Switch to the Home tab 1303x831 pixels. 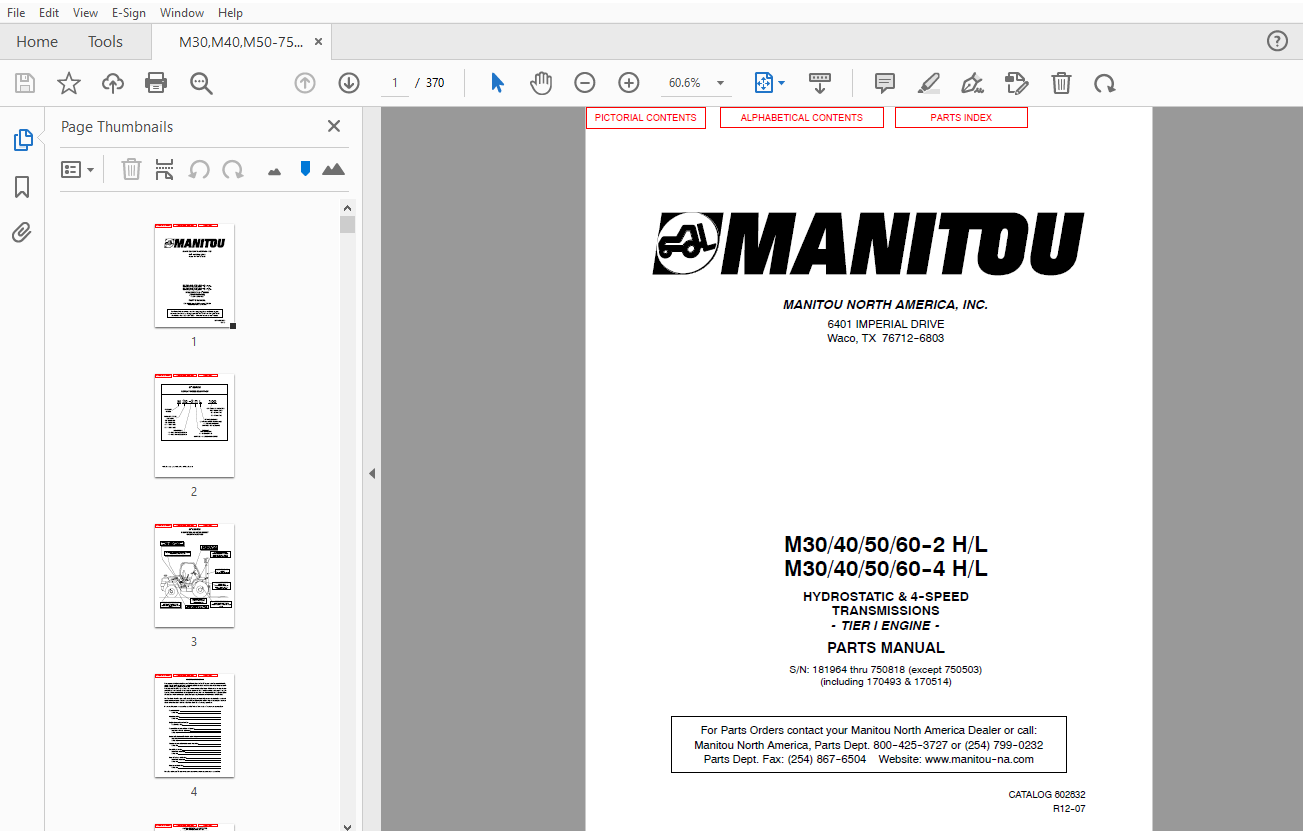pyautogui.click(x=37, y=42)
